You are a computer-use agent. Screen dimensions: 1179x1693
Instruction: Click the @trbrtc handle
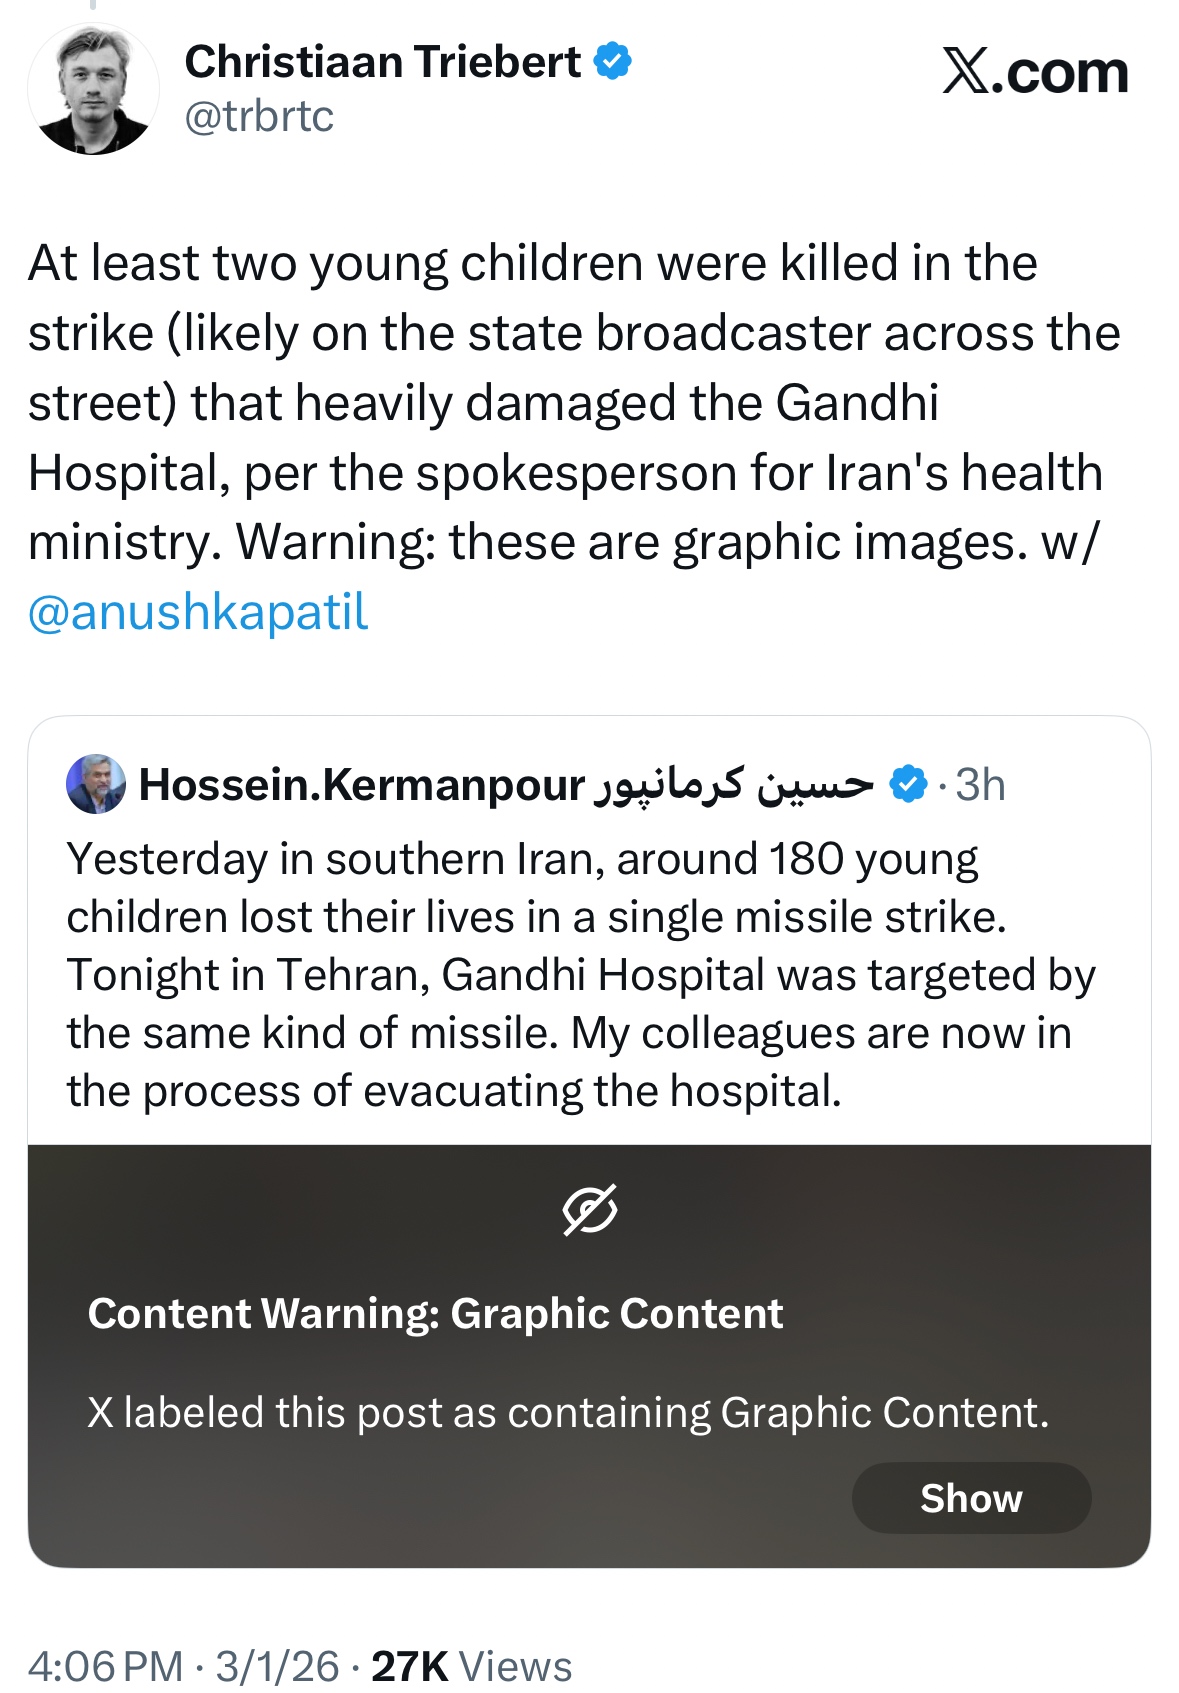[259, 117]
